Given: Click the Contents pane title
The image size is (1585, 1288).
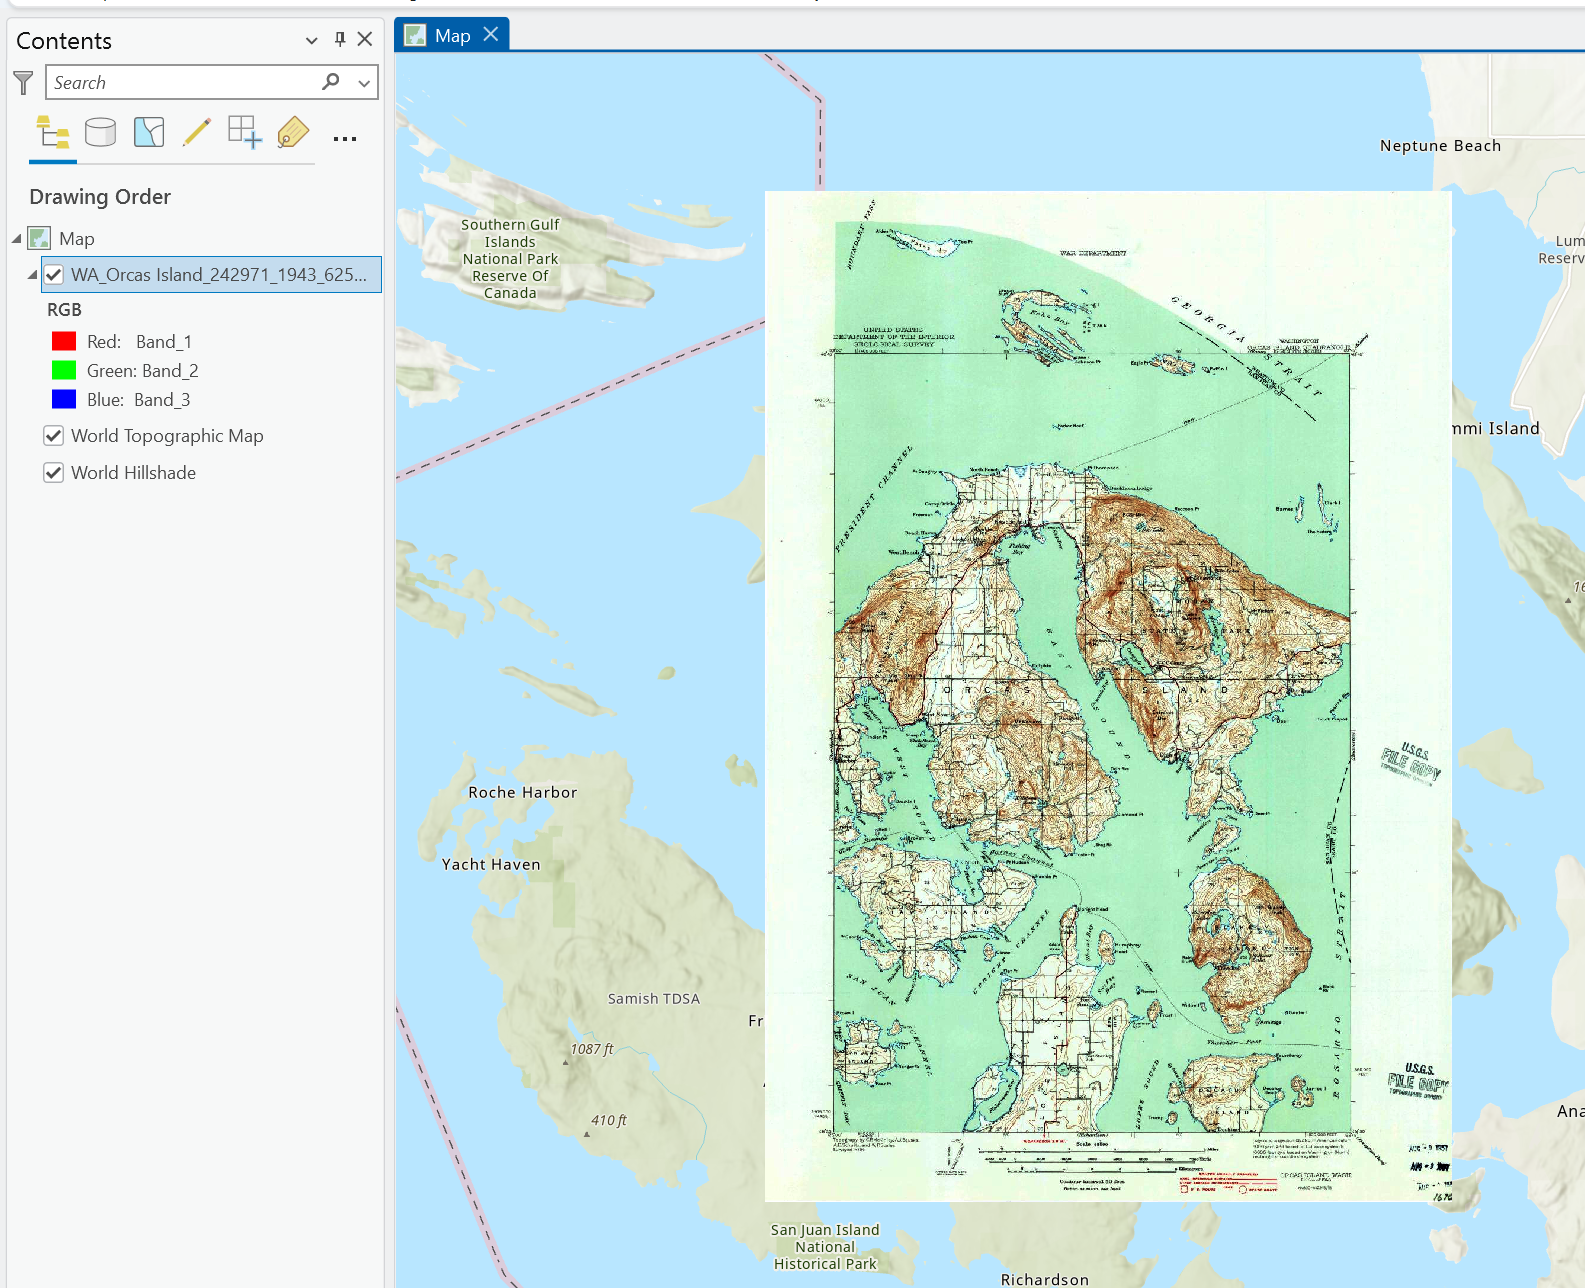Looking at the screenshot, I should [64, 41].
